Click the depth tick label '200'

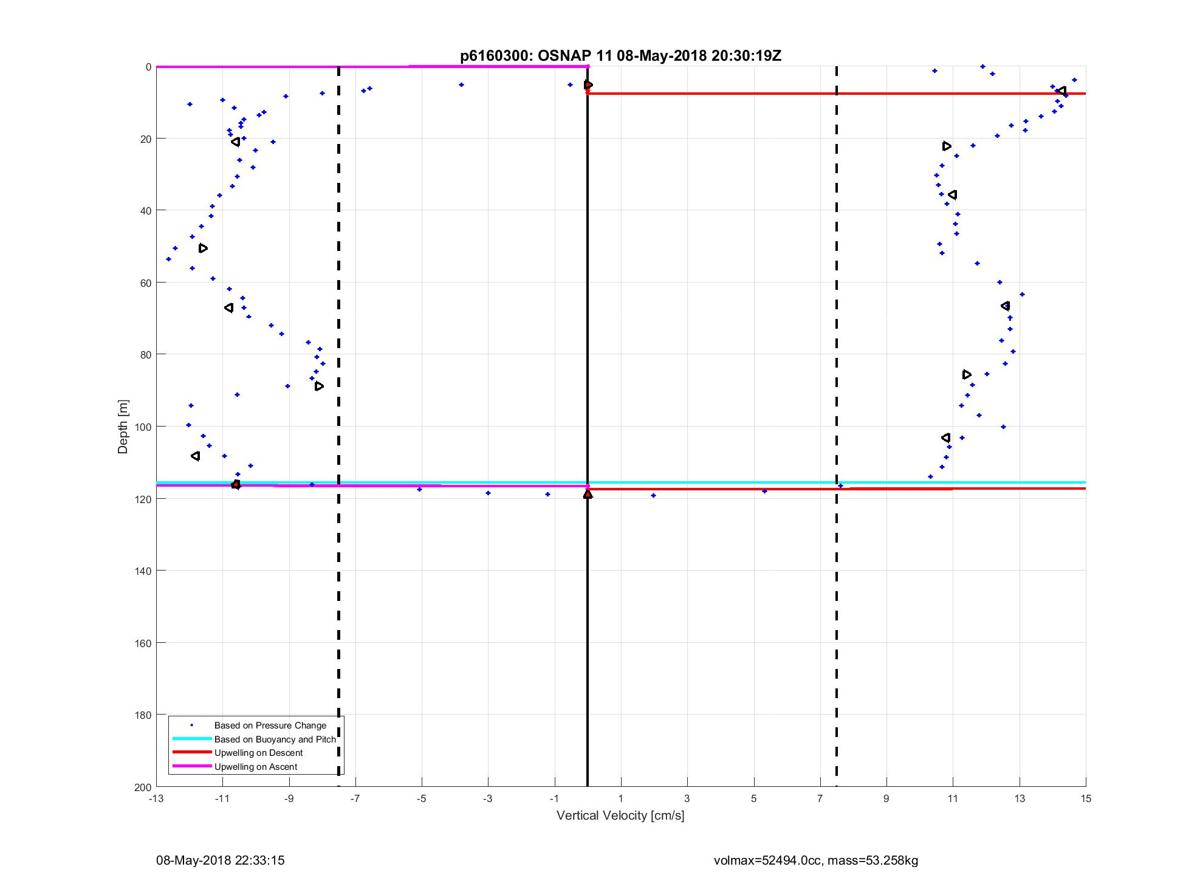(x=142, y=787)
